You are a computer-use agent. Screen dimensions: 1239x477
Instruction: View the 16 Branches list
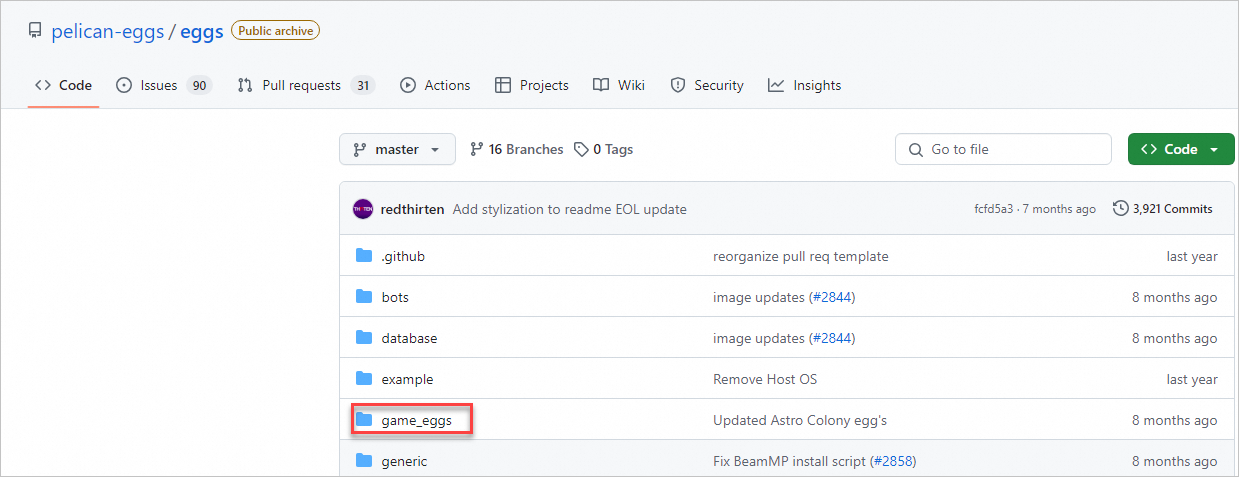[x=517, y=149]
